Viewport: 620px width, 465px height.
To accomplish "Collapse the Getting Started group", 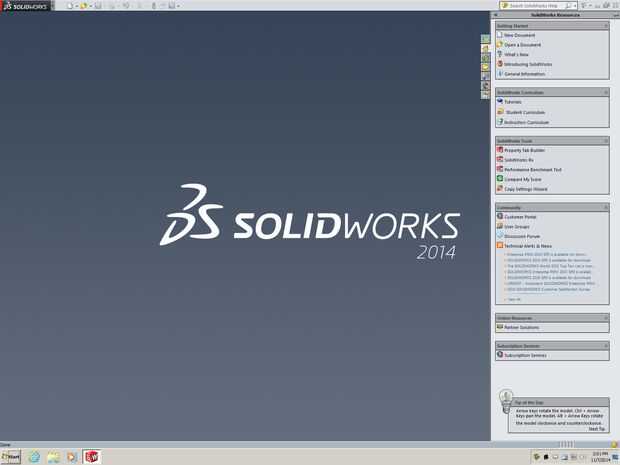I will click(606, 26).
